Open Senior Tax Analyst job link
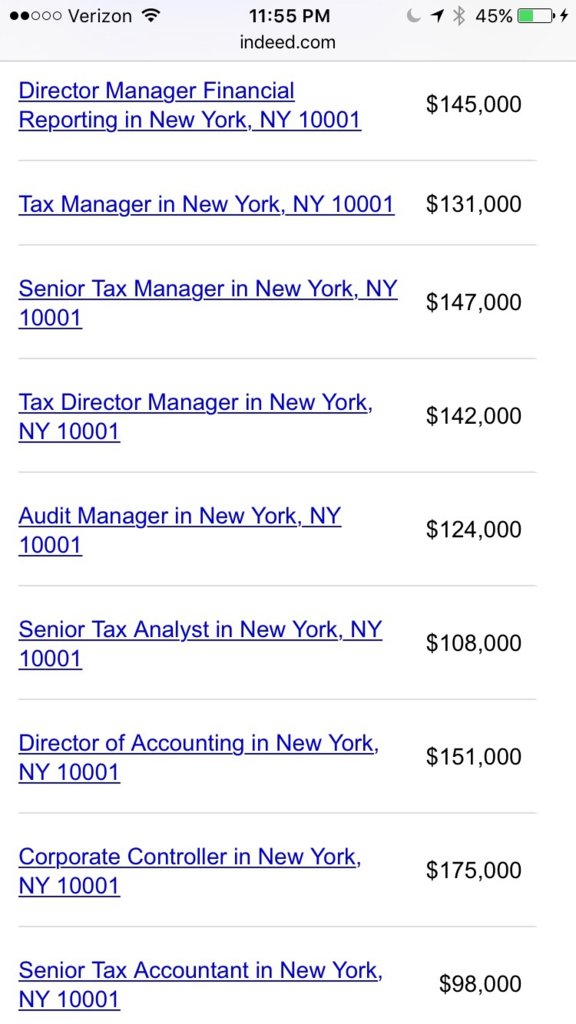Image resolution: width=576 pixels, height=1024 pixels. pos(200,643)
